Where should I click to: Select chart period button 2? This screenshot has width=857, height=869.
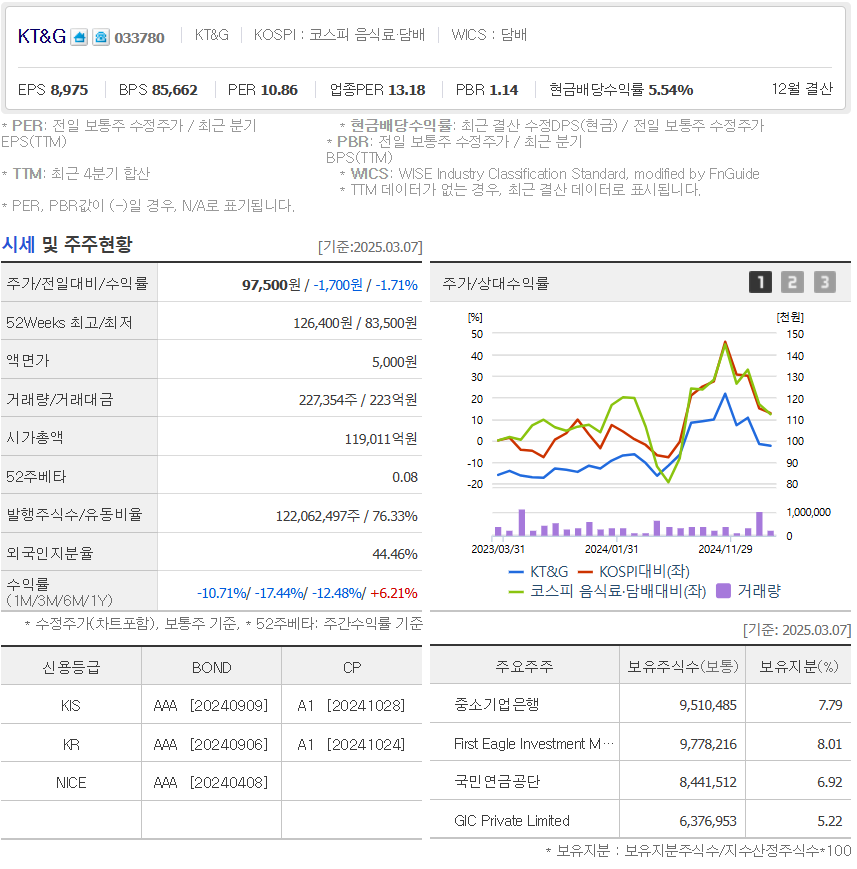tap(792, 282)
